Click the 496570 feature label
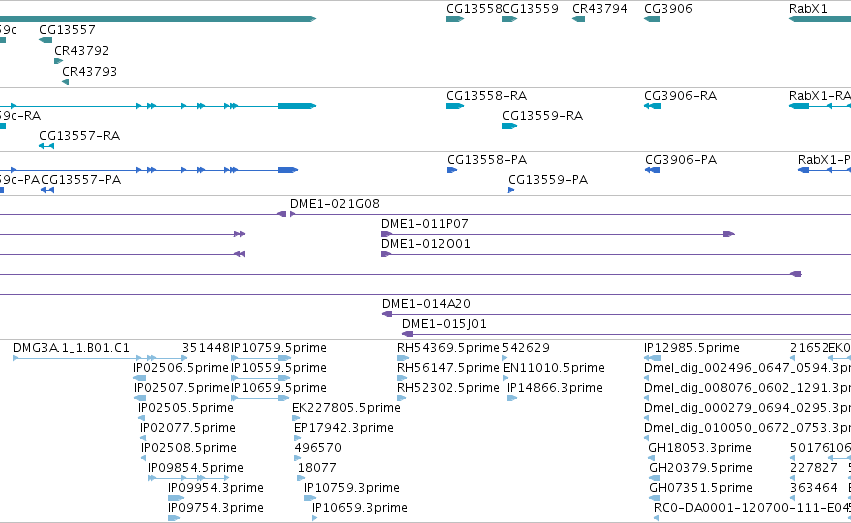This screenshot has height=523, width=851. tap(318, 448)
